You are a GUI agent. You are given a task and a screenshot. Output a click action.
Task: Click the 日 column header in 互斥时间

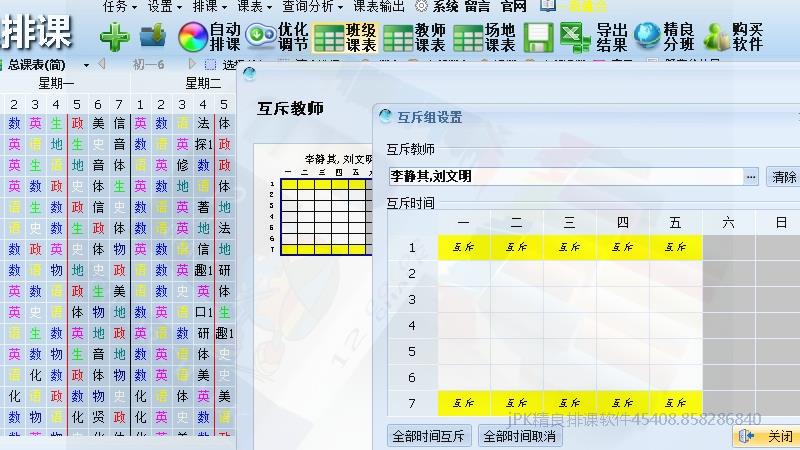pos(781,222)
